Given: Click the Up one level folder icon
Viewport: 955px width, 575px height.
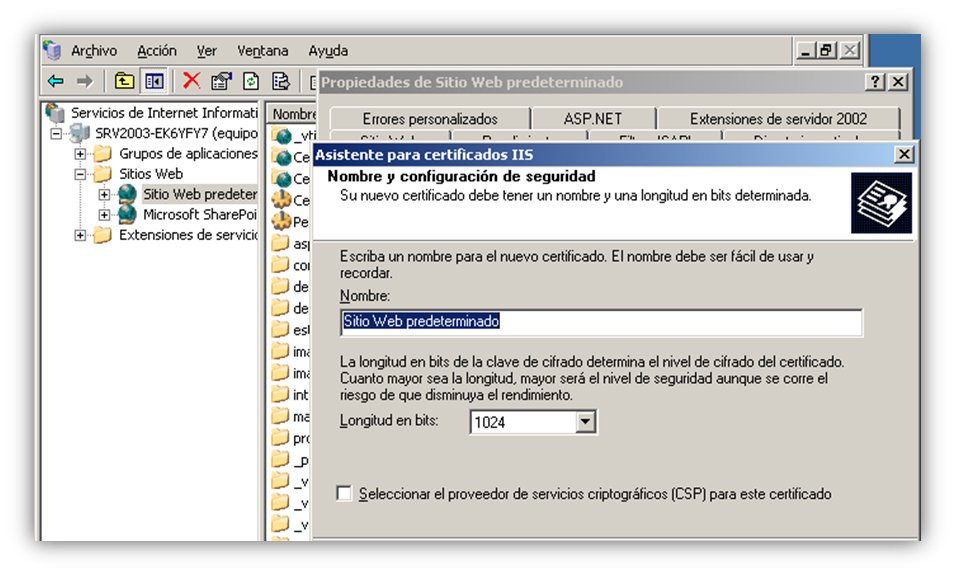Looking at the screenshot, I should [124, 80].
